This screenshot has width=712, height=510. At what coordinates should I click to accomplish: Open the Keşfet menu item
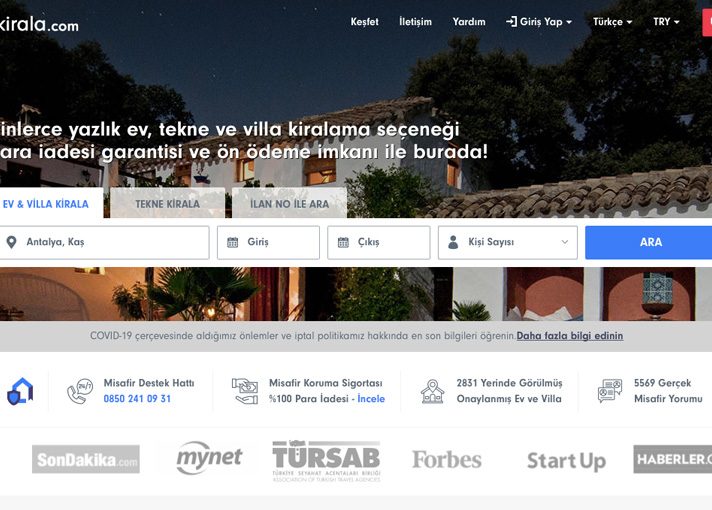point(364,21)
